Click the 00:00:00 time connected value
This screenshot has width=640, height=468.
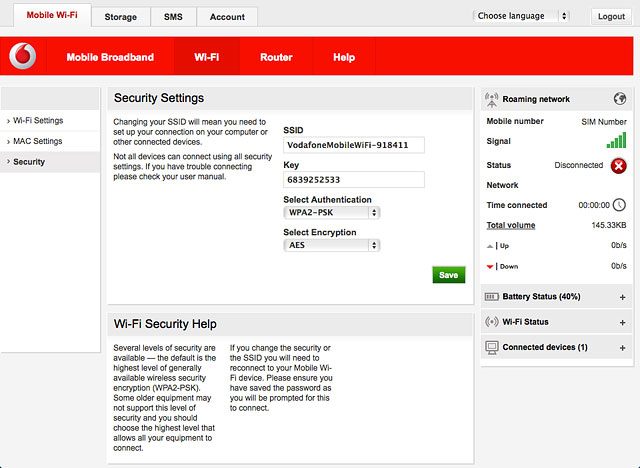(x=594, y=205)
